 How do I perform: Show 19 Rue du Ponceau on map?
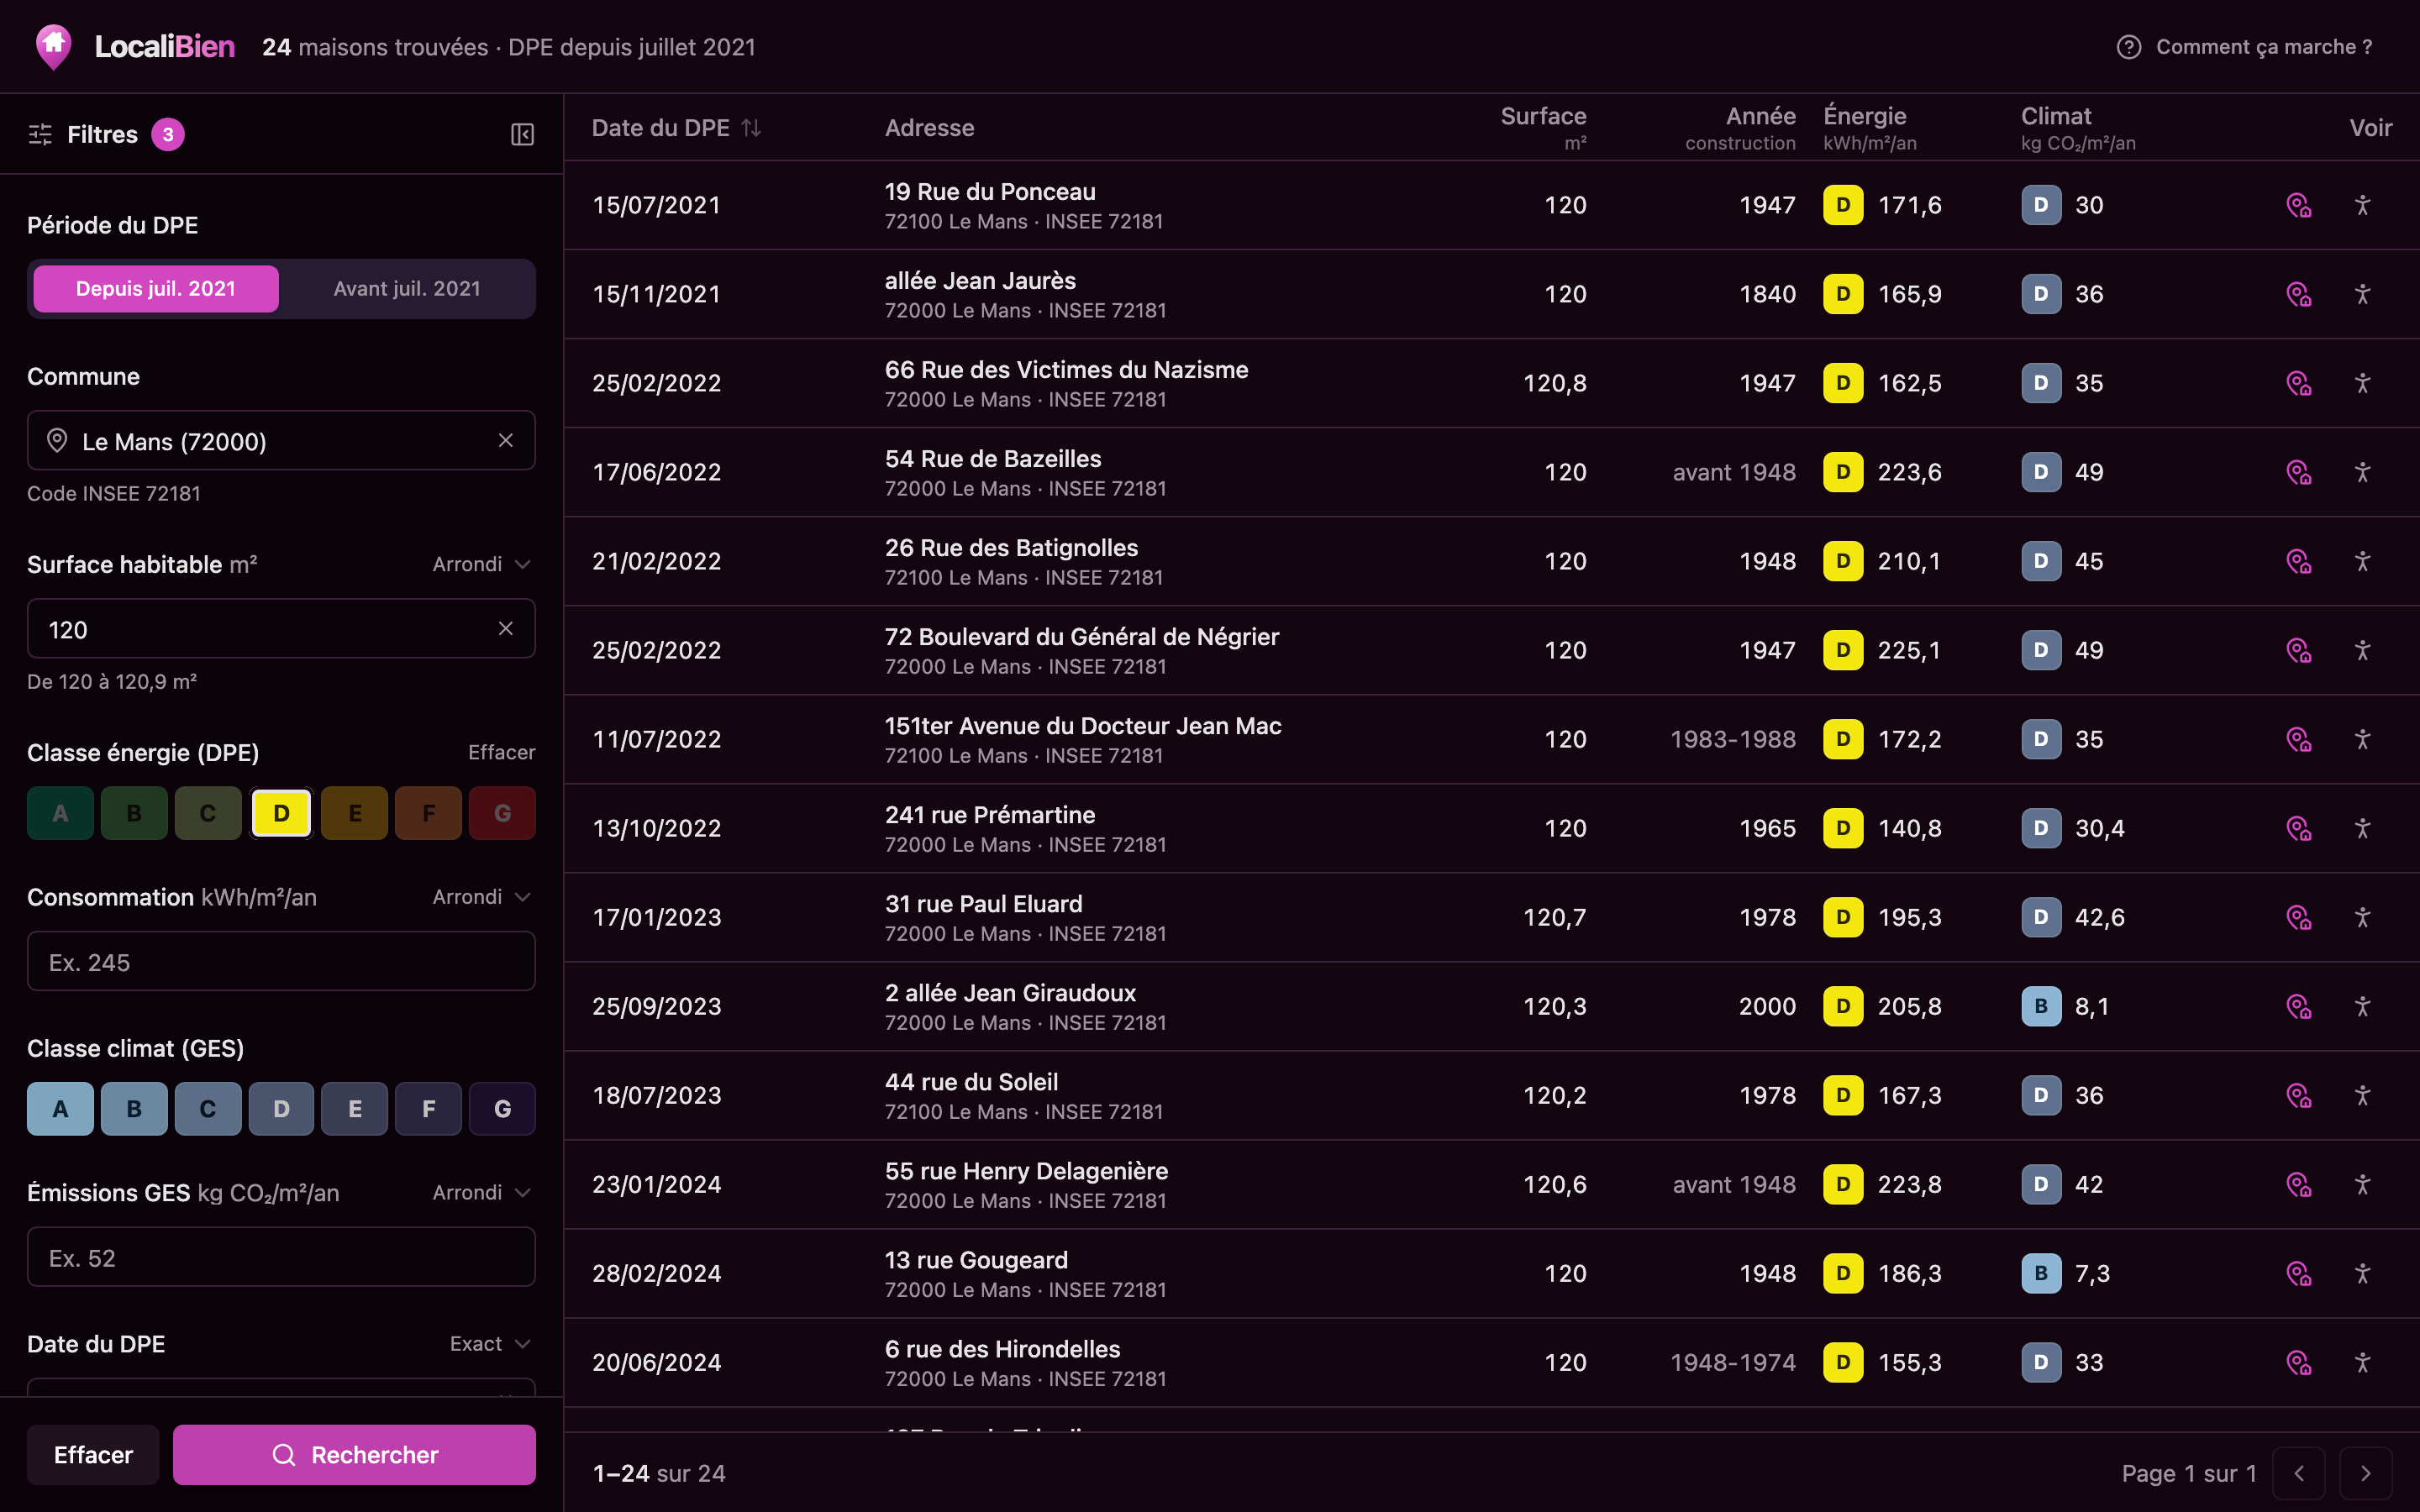(2299, 205)
